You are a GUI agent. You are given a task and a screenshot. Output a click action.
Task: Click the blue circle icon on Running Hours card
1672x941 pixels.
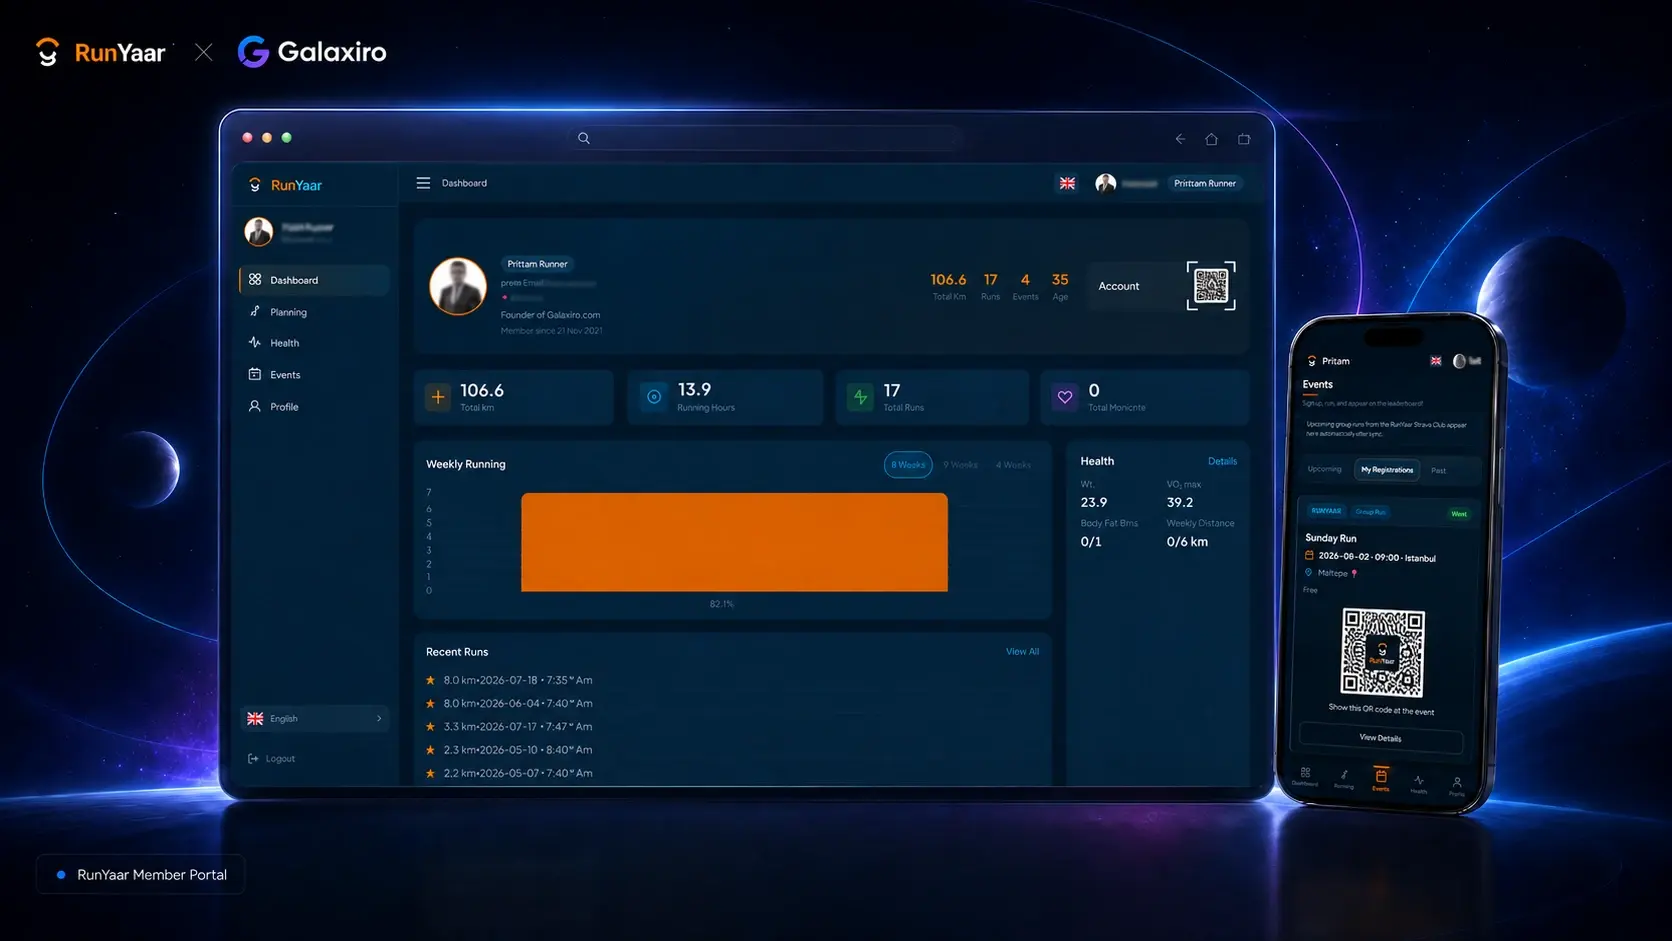[654, 397]
